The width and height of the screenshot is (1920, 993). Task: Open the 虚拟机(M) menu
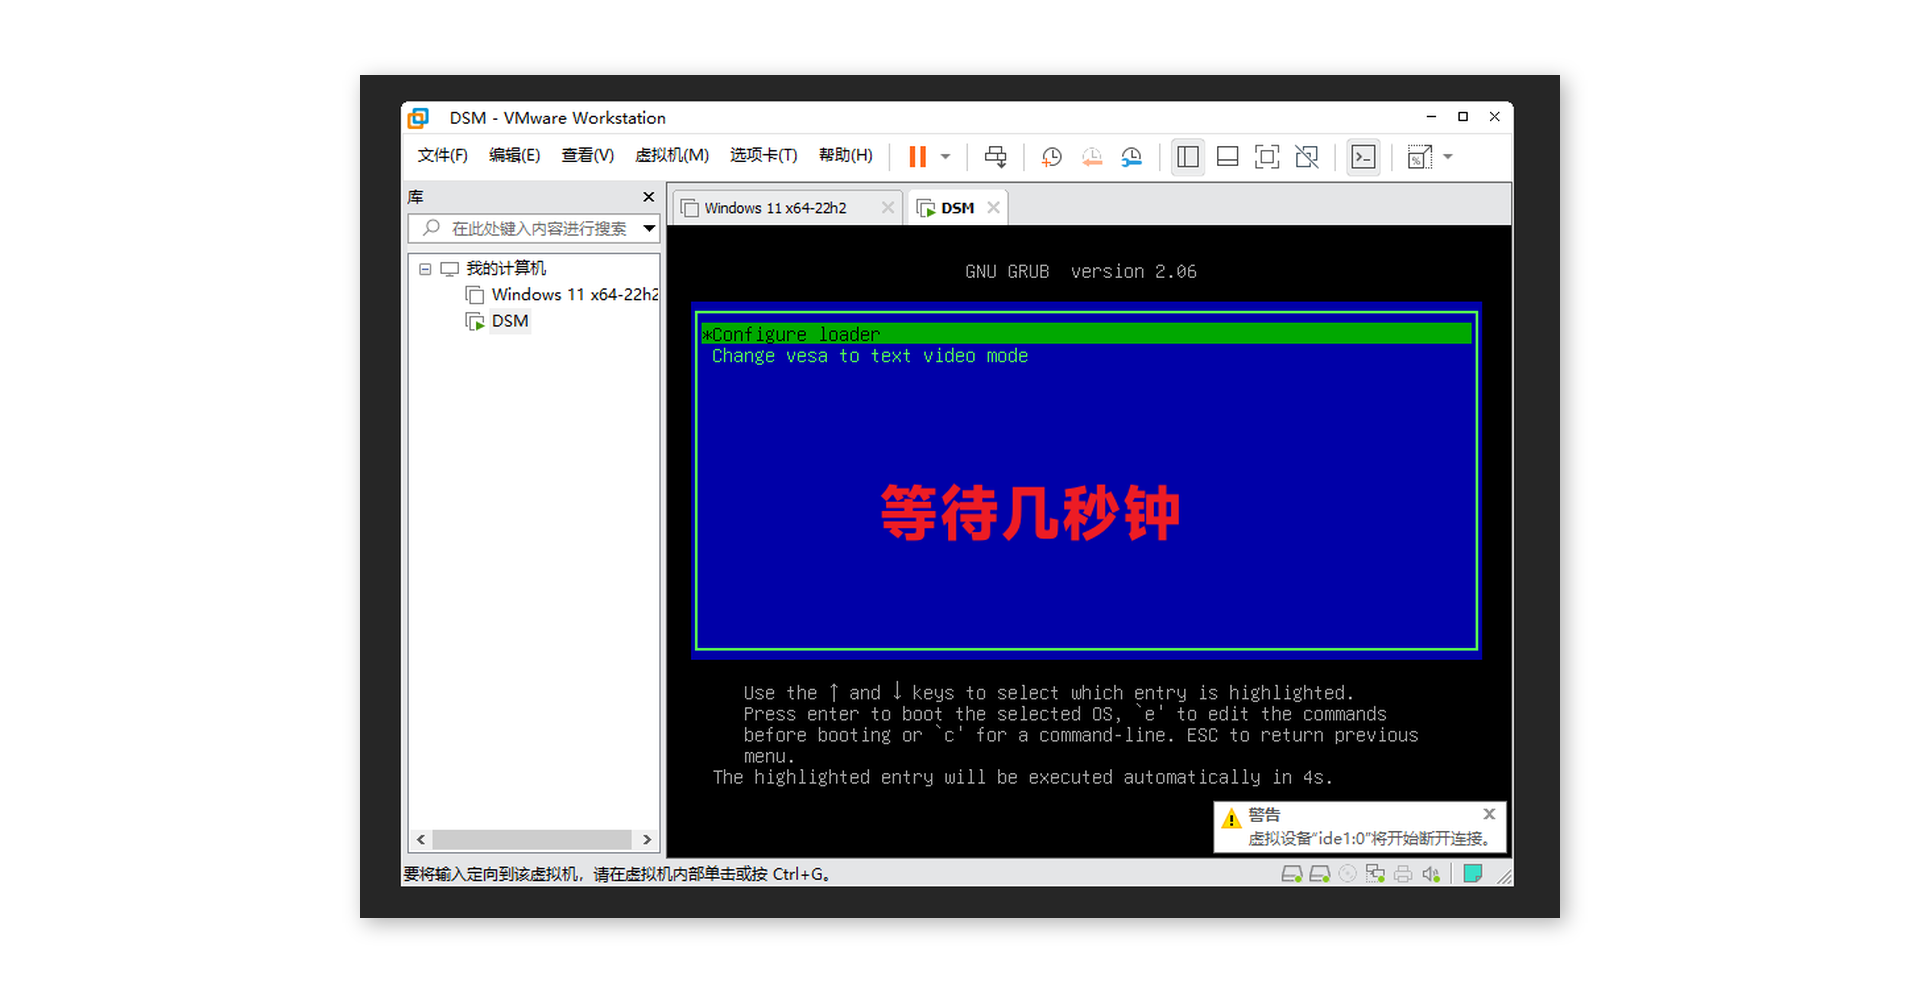pyautogui.click(x=672, y=155)
